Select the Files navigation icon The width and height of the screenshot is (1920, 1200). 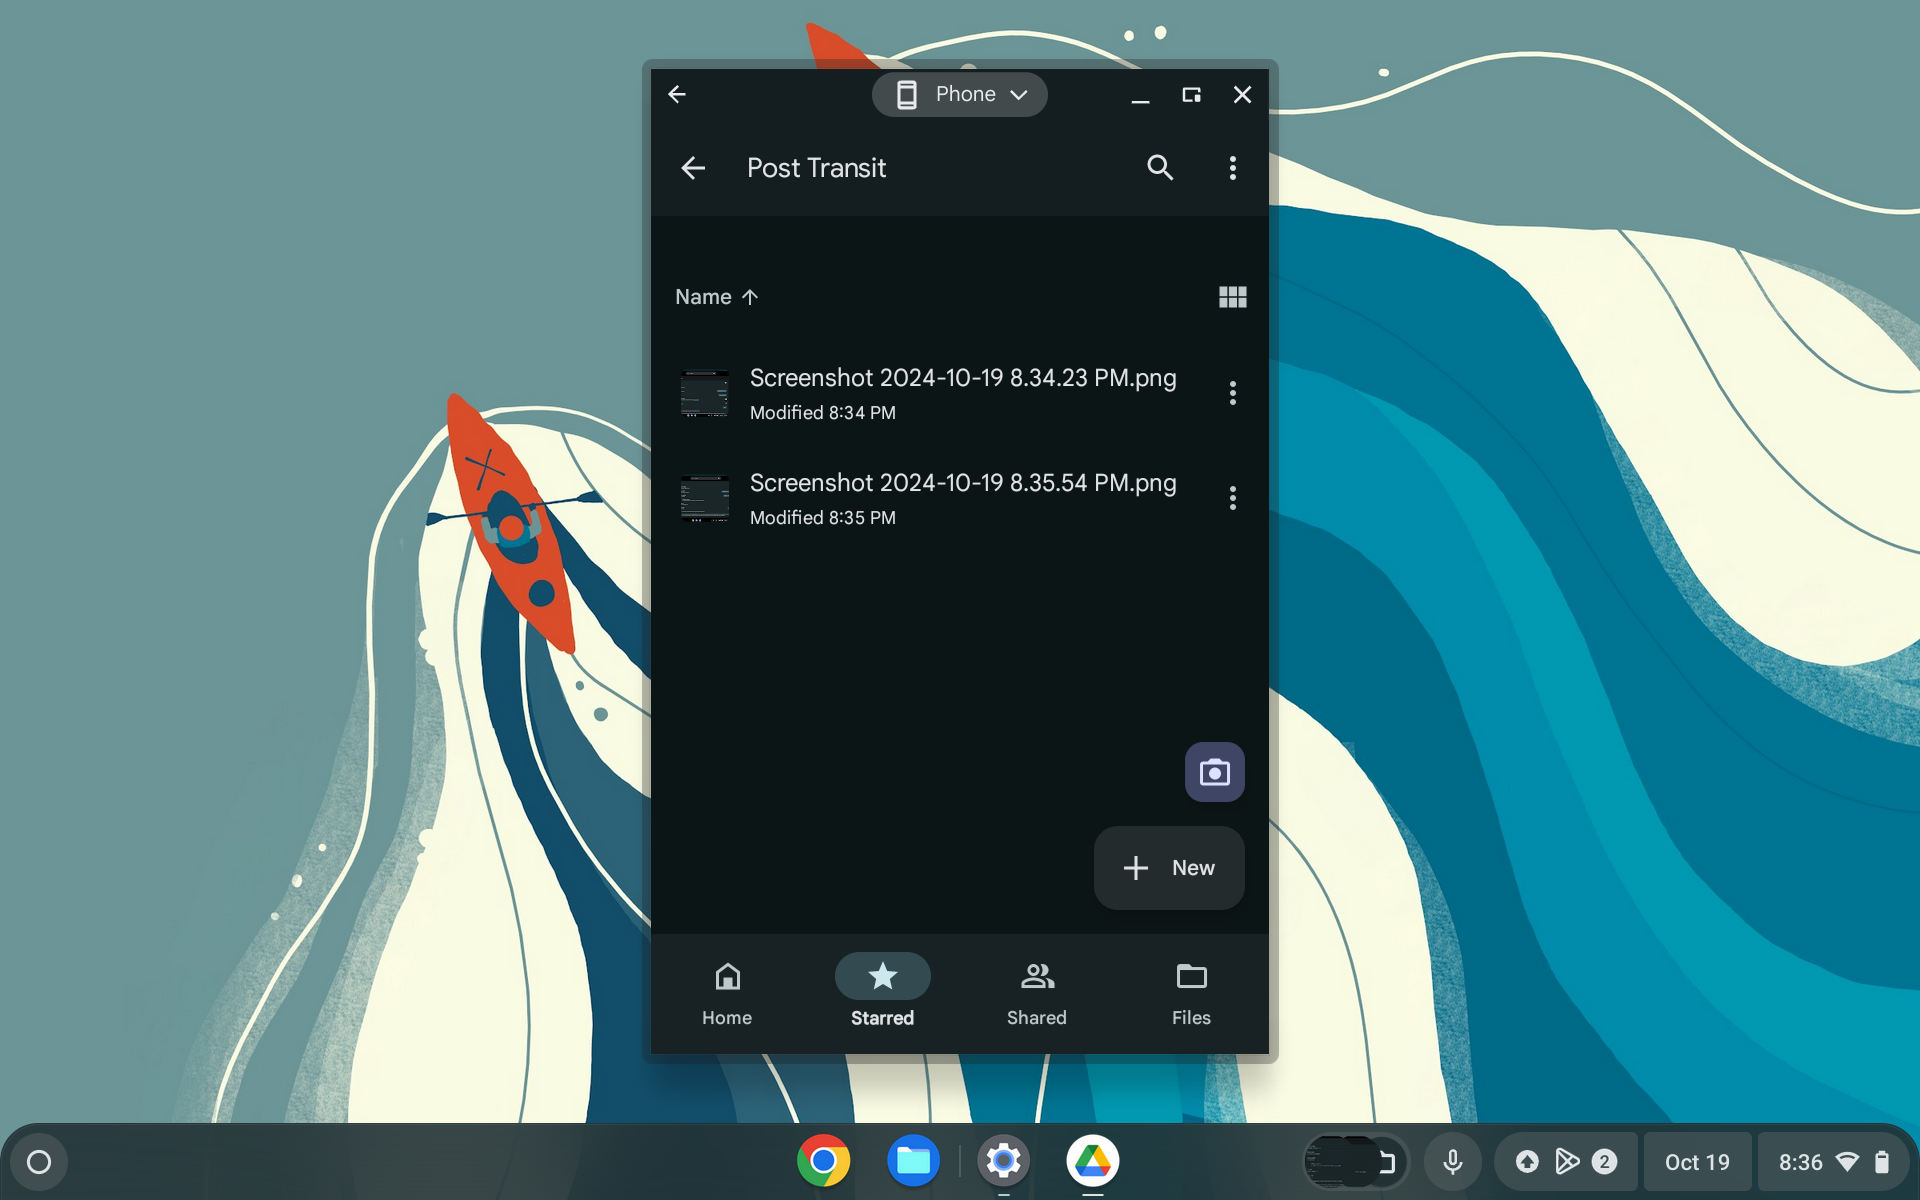1190,991
